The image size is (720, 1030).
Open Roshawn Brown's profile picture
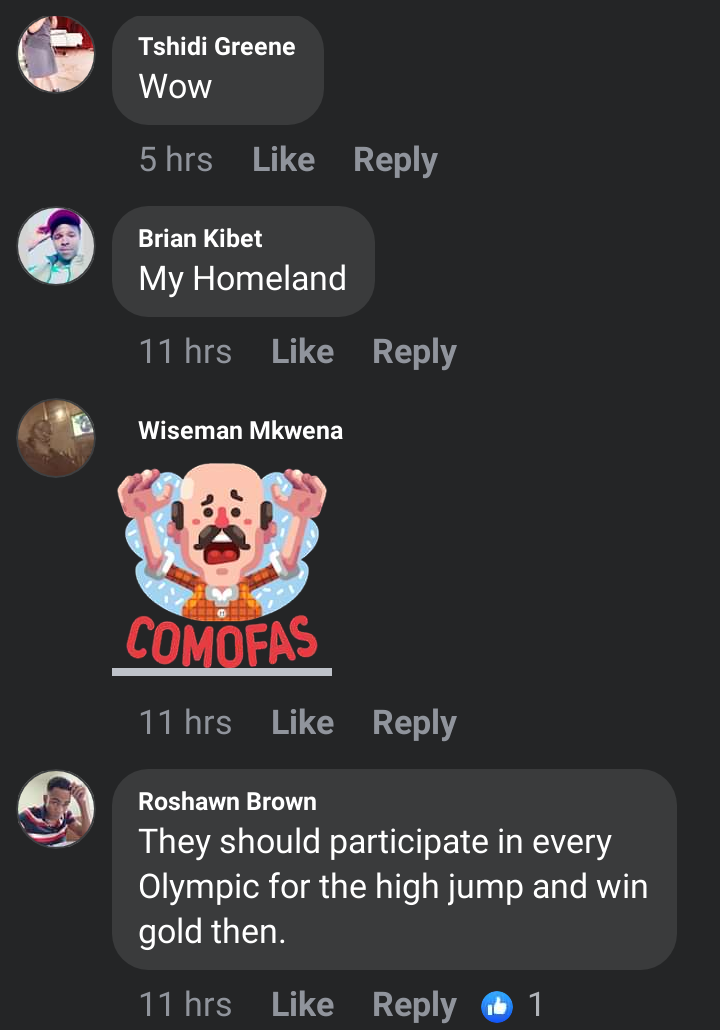tap(56, 809)
